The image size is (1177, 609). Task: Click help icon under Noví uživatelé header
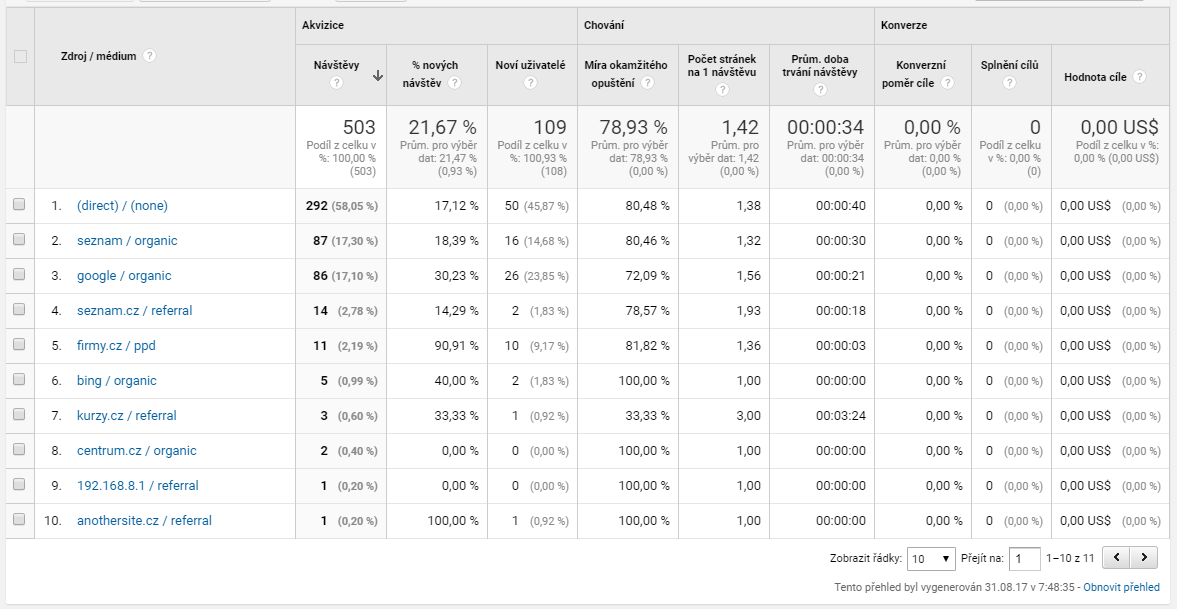pos(531,83)
